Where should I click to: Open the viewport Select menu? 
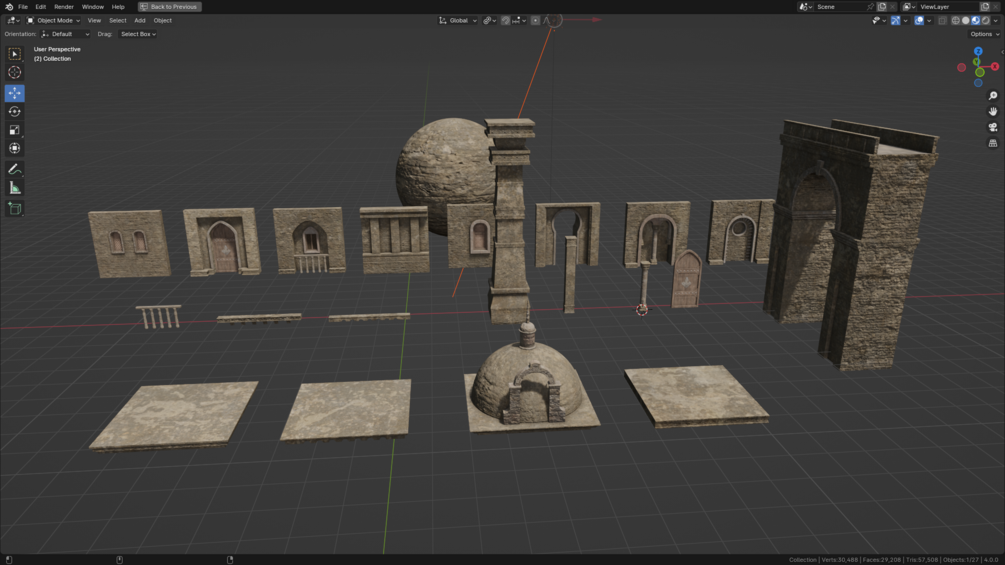pos(117,20)
